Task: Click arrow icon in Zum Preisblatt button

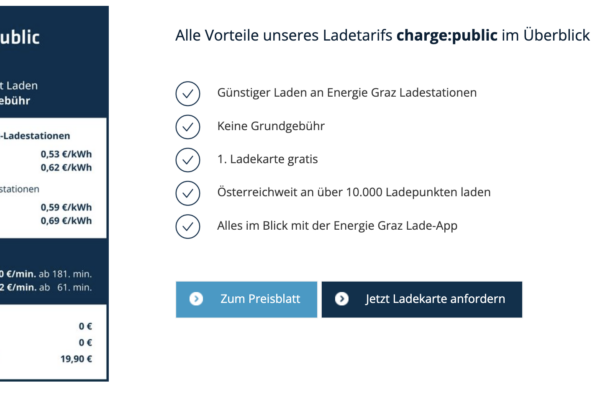Action: pyautogui.click(x=196, y=299)
